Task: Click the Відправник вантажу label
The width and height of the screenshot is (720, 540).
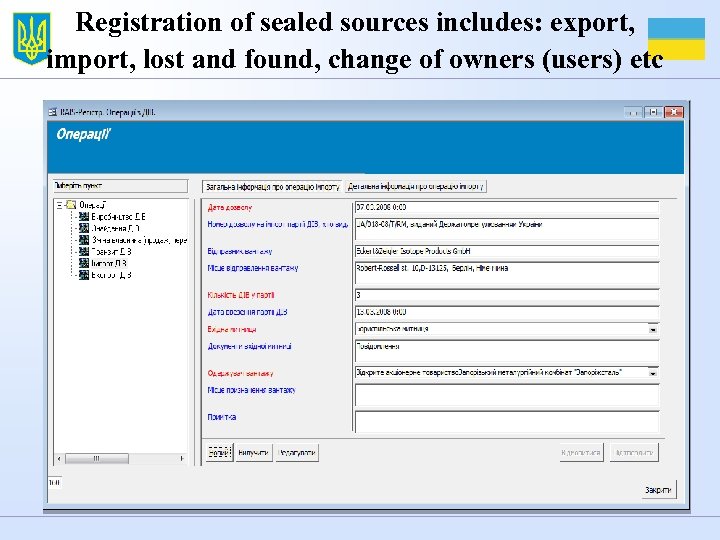Action: click(x=240, y=252)
